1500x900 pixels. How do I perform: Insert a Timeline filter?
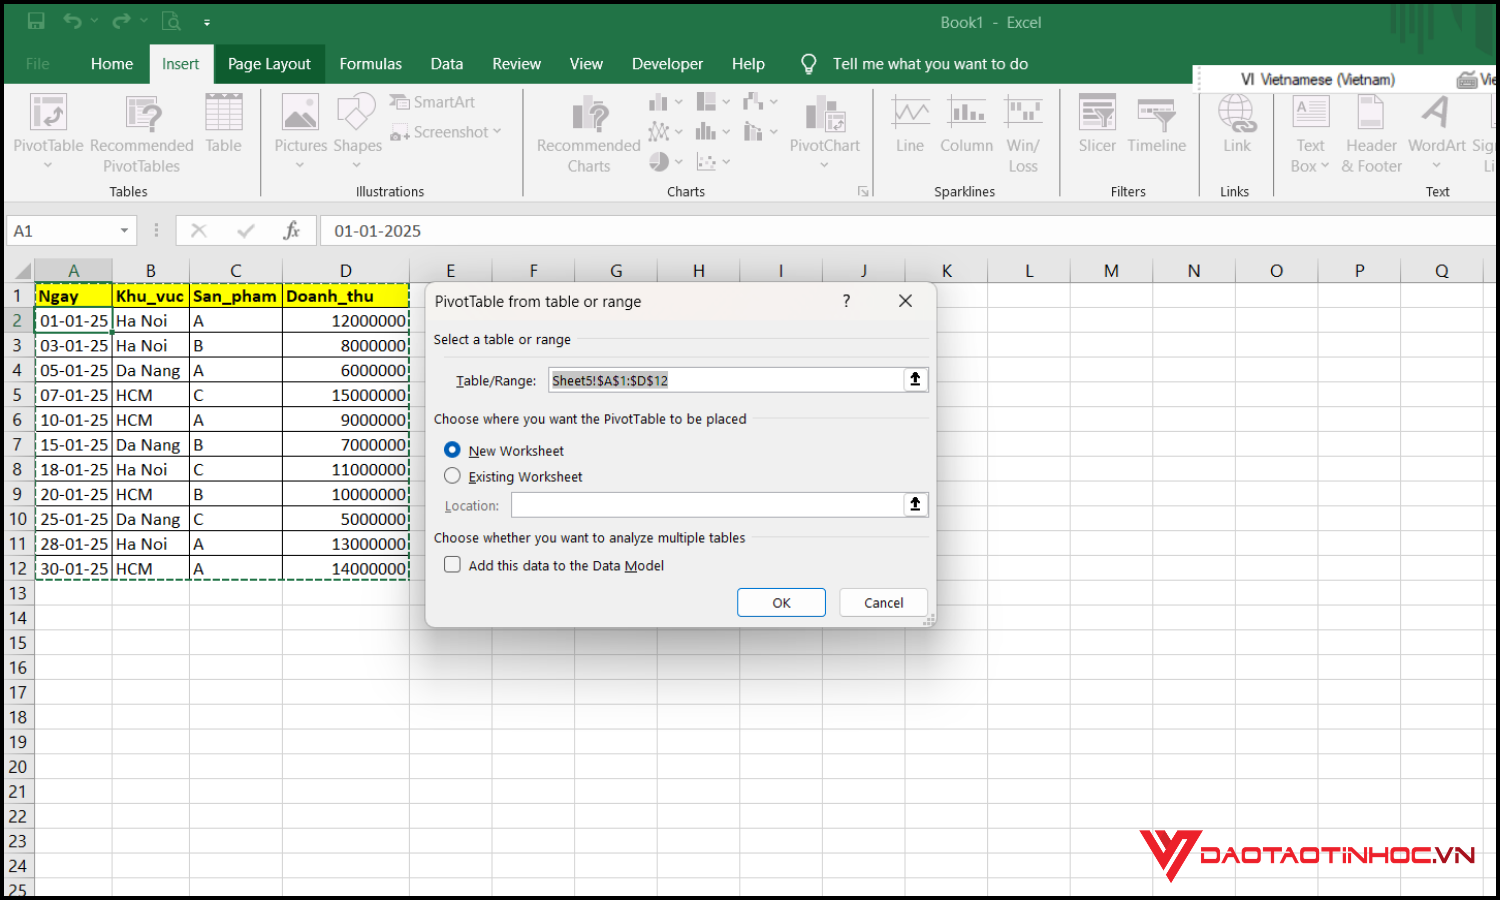pos(1156,125)
